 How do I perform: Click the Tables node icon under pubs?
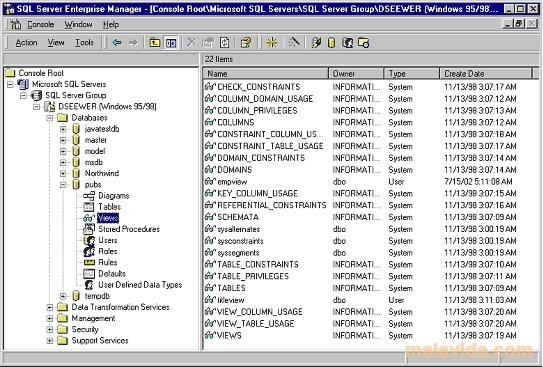point(89,207)
